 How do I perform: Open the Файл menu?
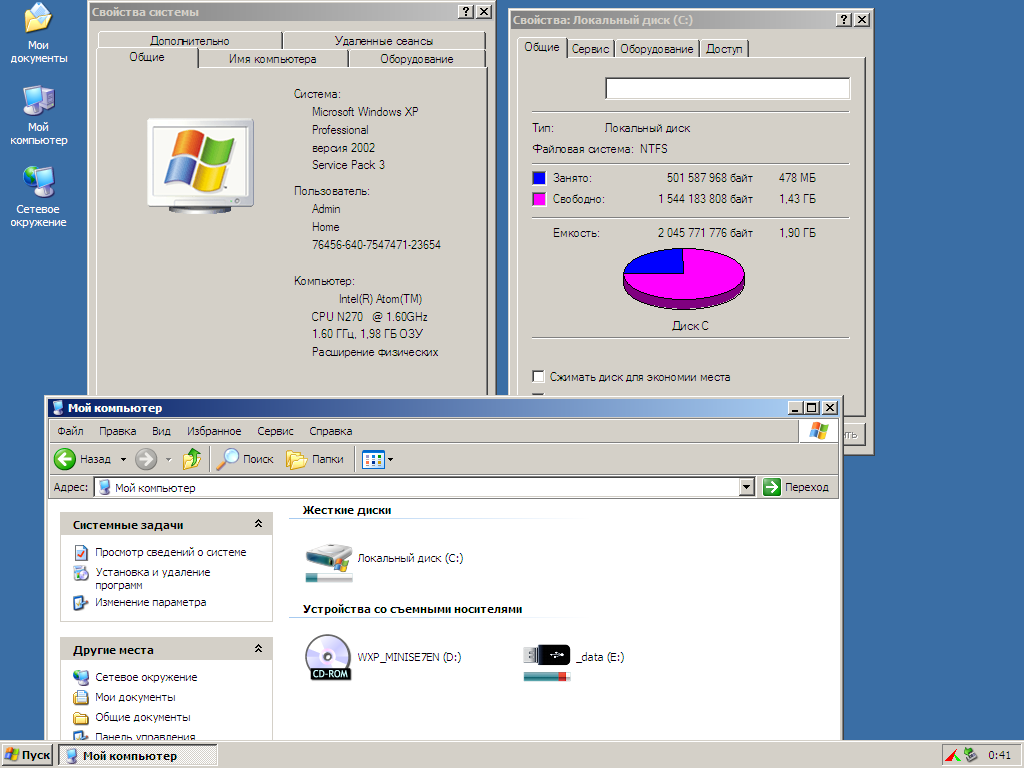70,431
